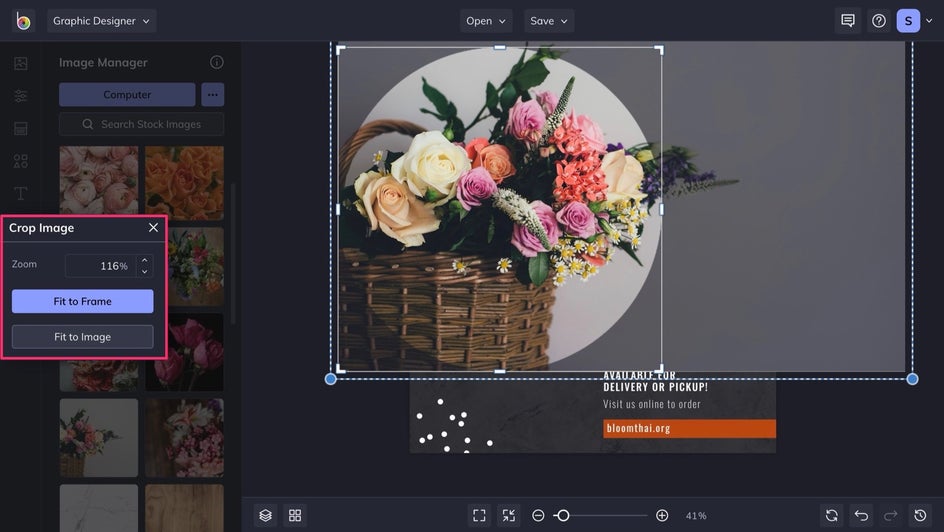Image resolution: width=944 pixels, height=532 pixels.
Task: Open the history clock icon
Action: (x=920, y=516)
